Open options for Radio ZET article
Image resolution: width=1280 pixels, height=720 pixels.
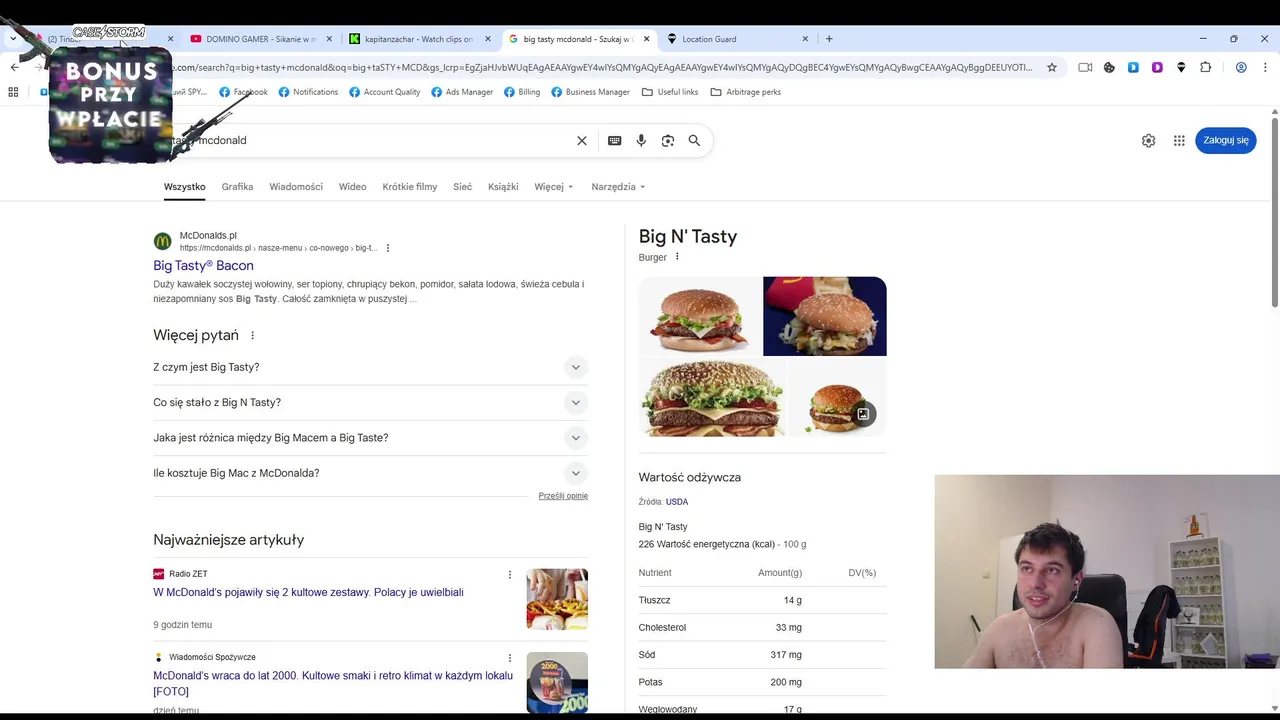point(510,575)
